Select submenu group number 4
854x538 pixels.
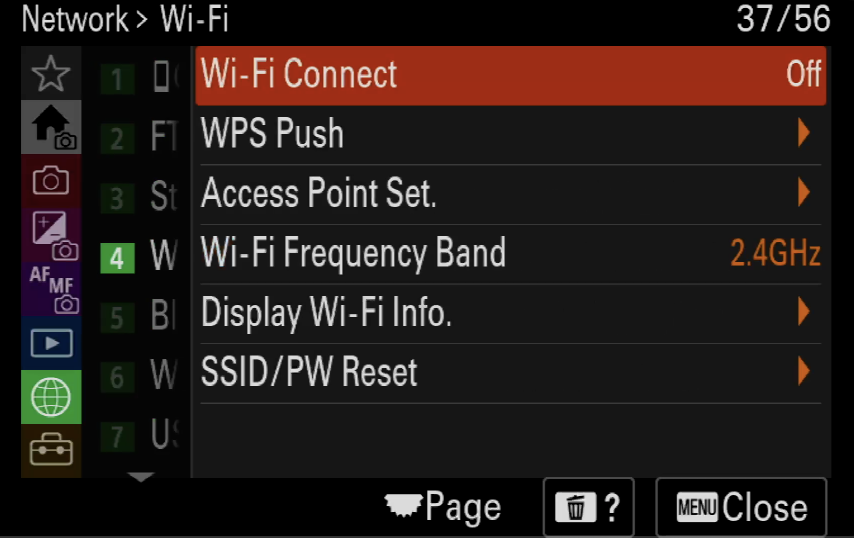[x=117, y=258]
